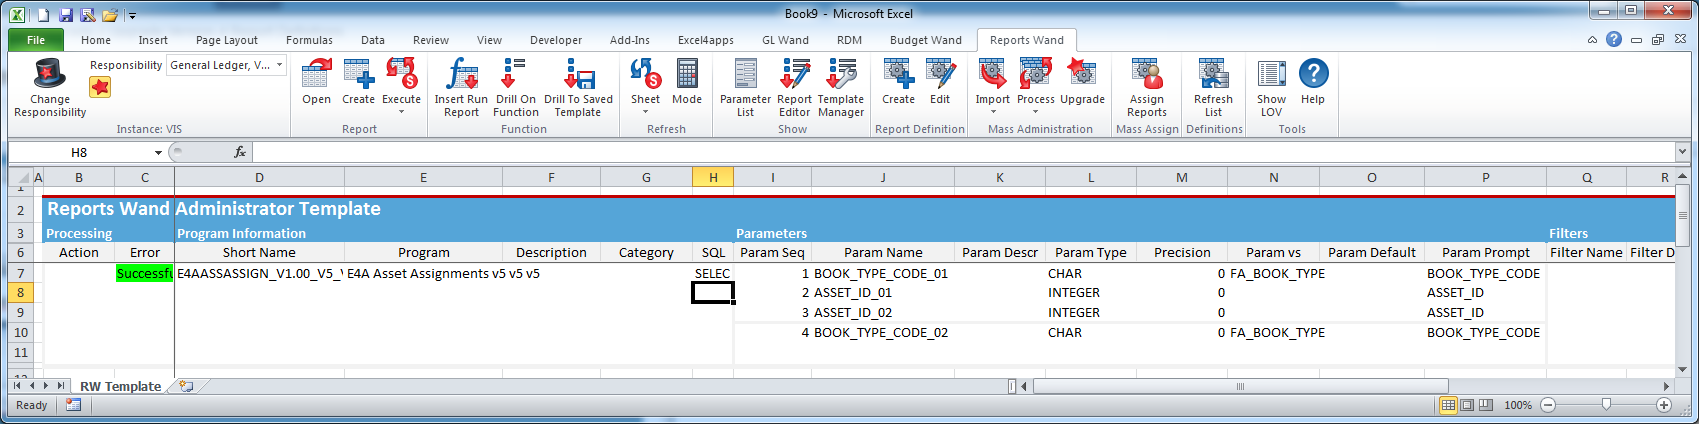Click the Excel help question mark icon
This screenshot has width=1699, height=424.
pos(1614,40)
